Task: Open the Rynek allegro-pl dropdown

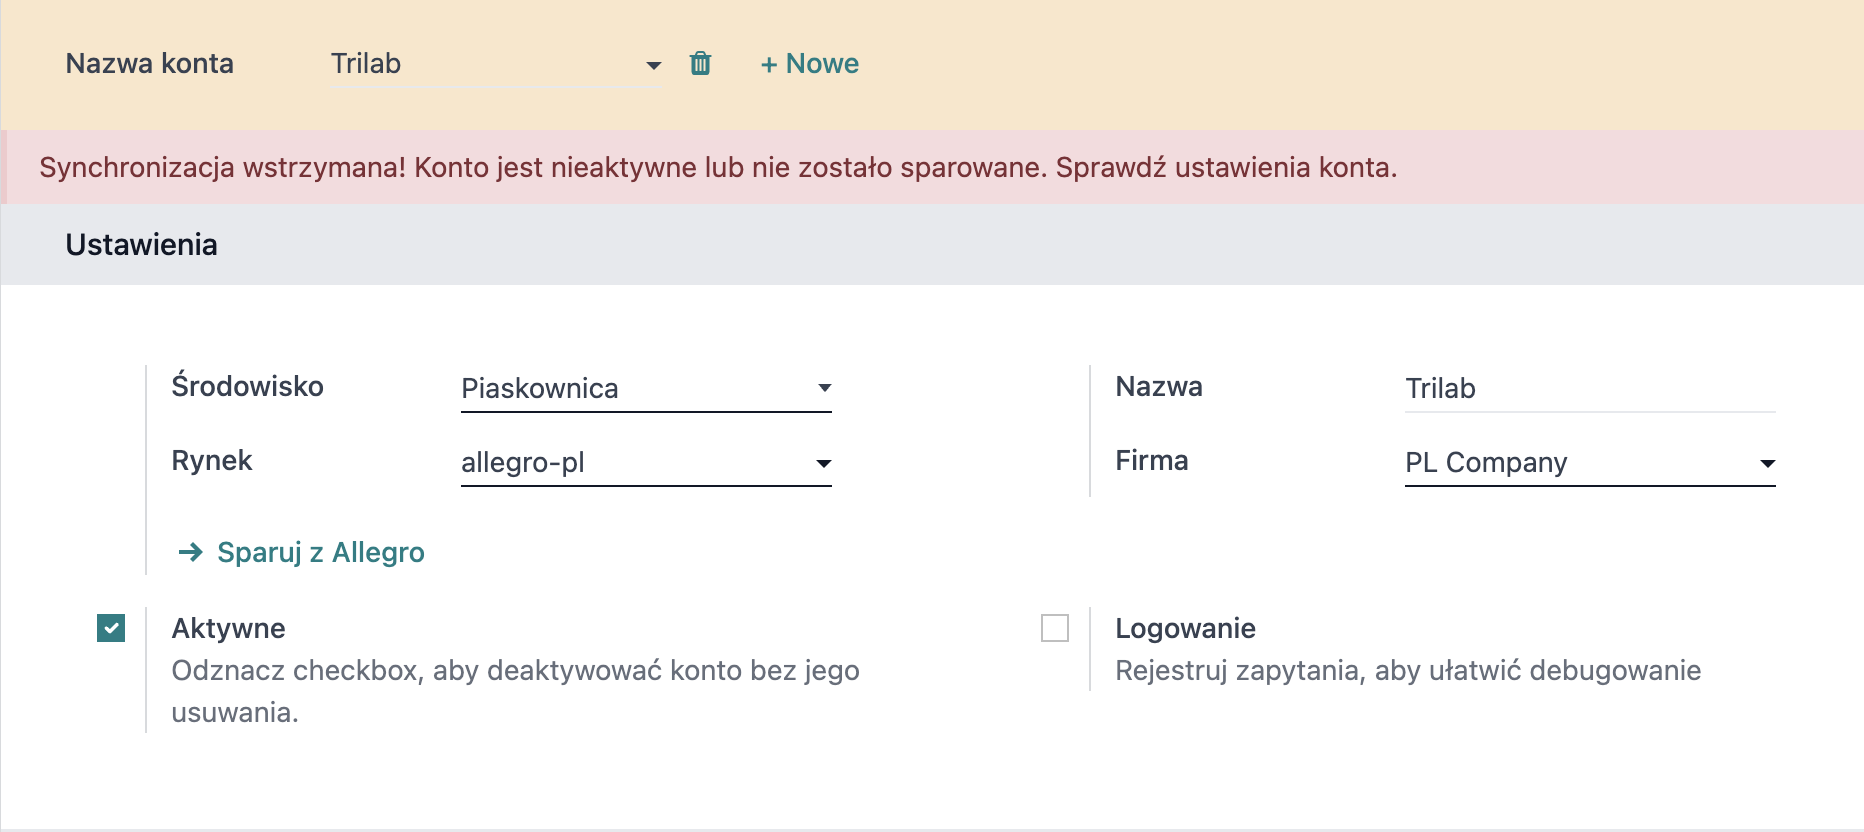Action: point(646,462)
